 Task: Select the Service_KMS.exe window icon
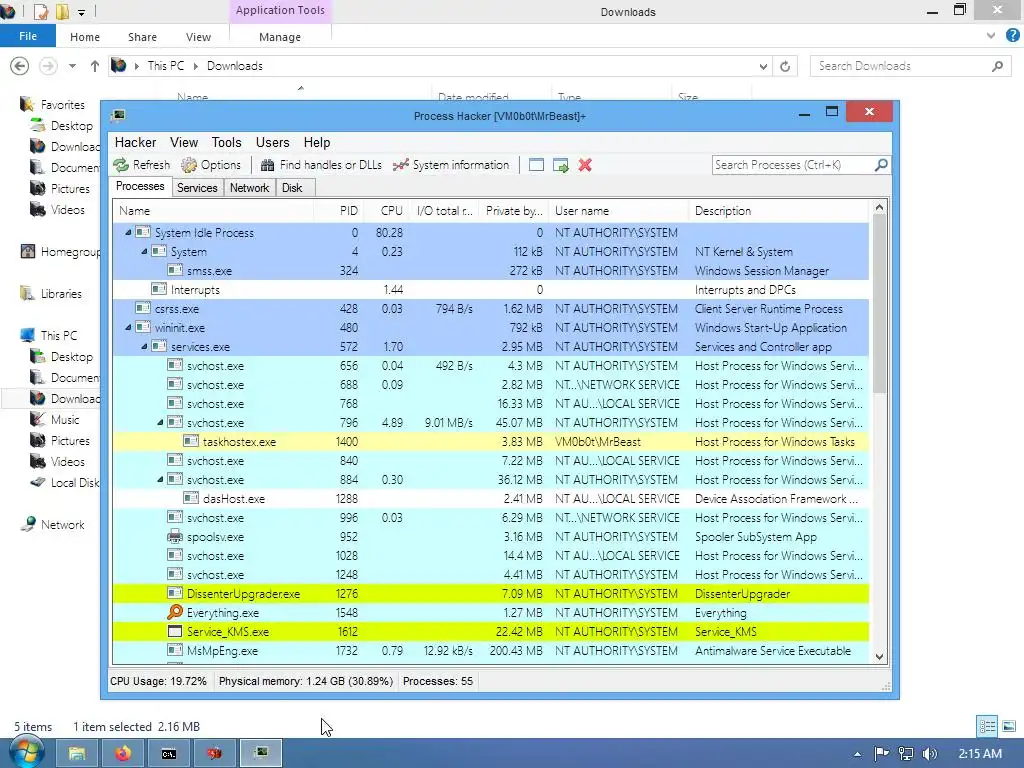coord(174,632)
